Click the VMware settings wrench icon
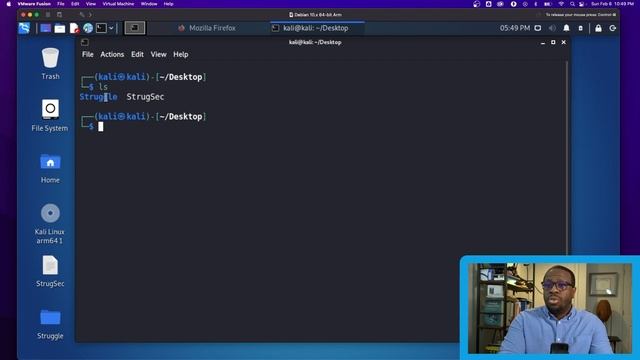640x360 pixels. tap(82, 14)
